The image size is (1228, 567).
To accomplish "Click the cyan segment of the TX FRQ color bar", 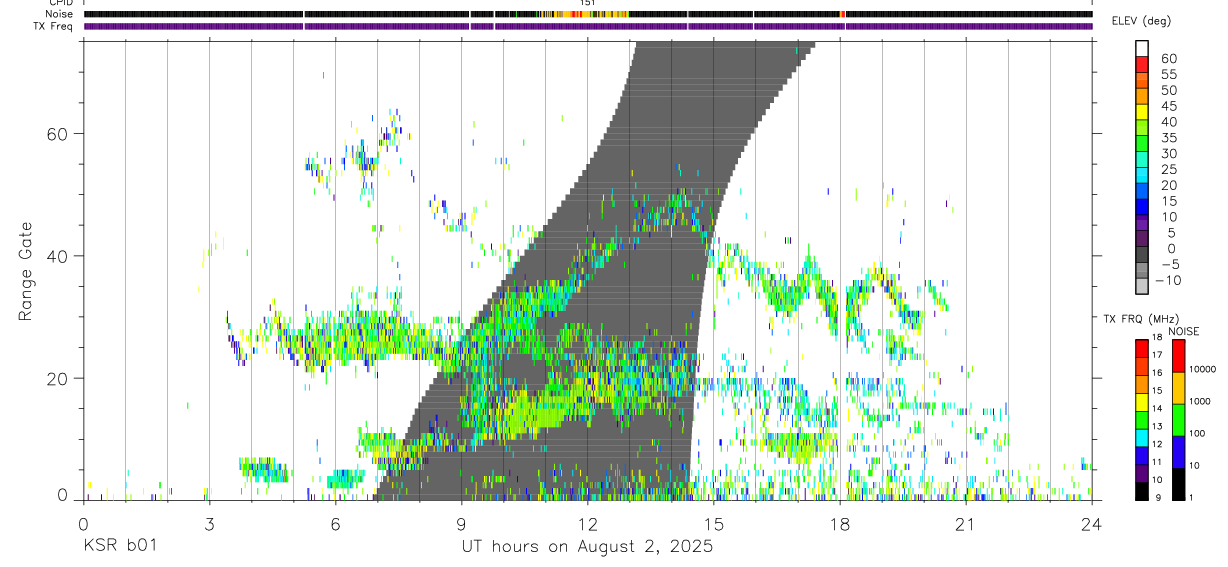I will pos(1141,438).
